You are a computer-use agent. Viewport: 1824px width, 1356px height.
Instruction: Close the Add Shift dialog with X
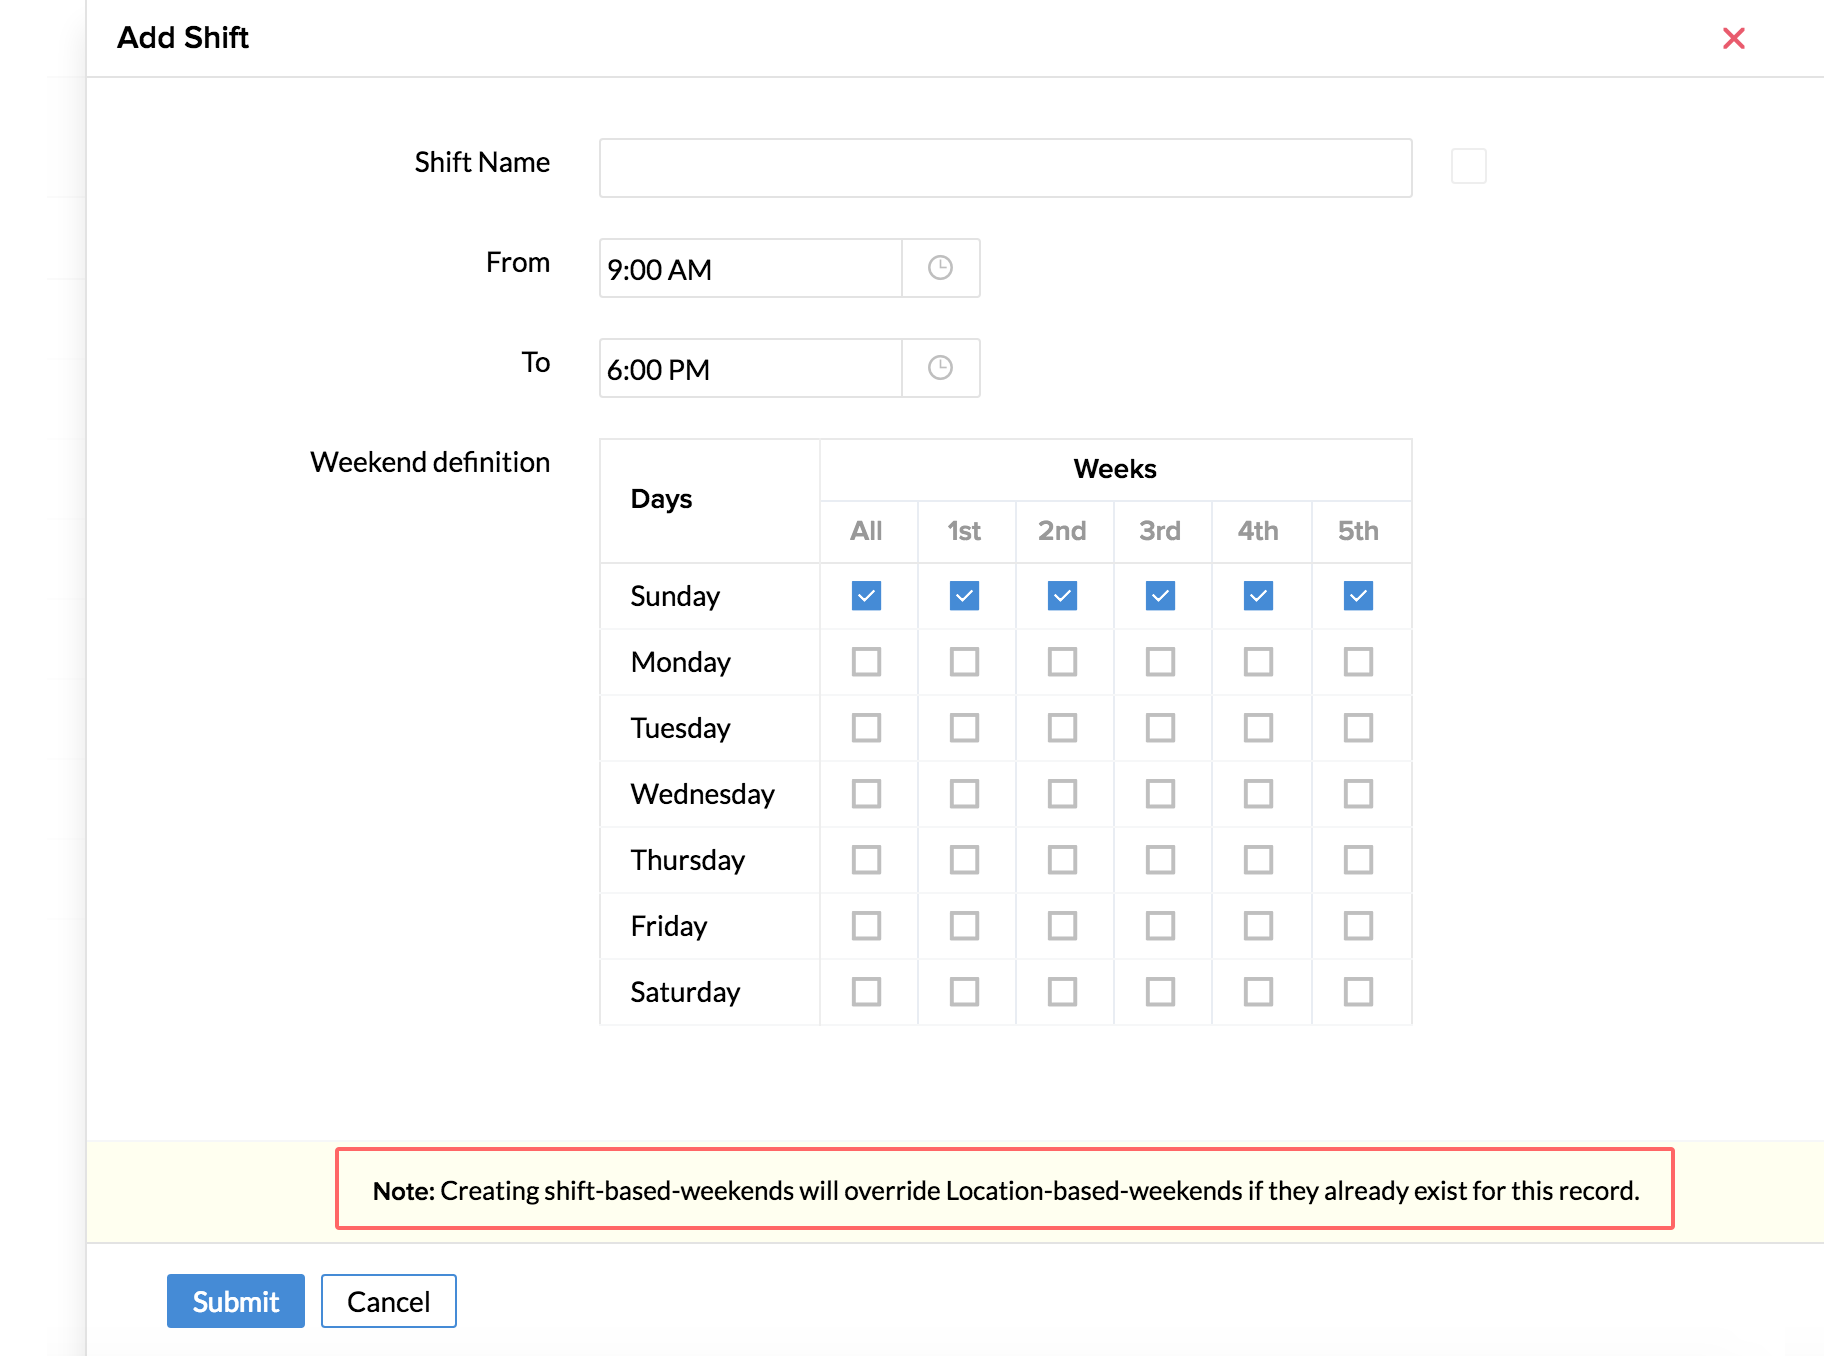pyautogui.click(x=1733, y=38)
